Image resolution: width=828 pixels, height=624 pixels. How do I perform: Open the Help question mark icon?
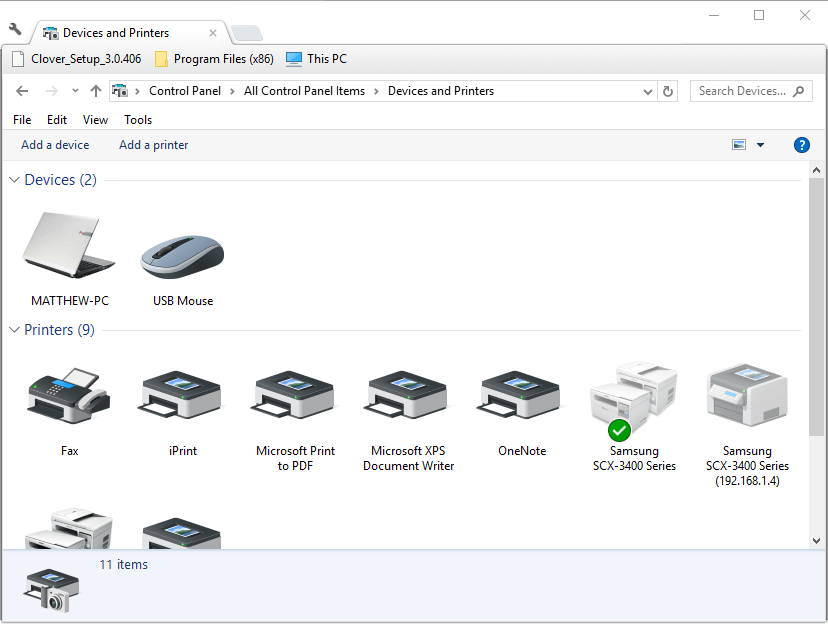pos(801,145)
